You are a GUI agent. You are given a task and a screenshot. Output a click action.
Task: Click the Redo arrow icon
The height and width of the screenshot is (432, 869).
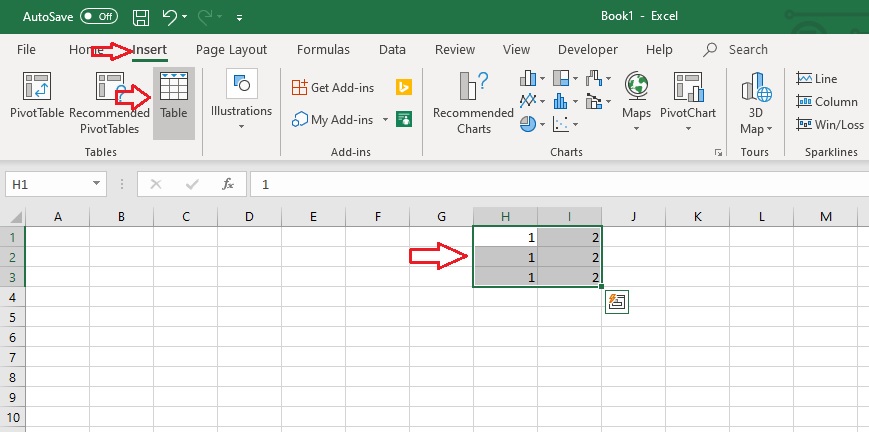point(205,17)
